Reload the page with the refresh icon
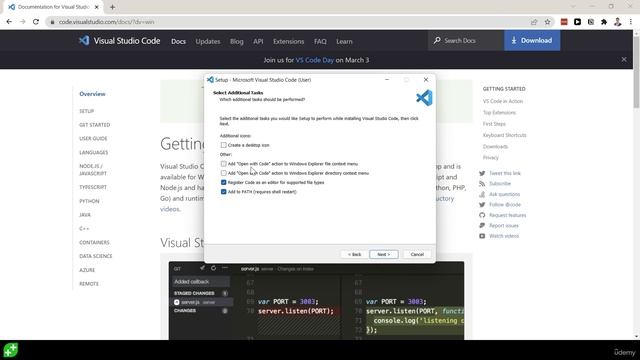 (x=36, y=22)
